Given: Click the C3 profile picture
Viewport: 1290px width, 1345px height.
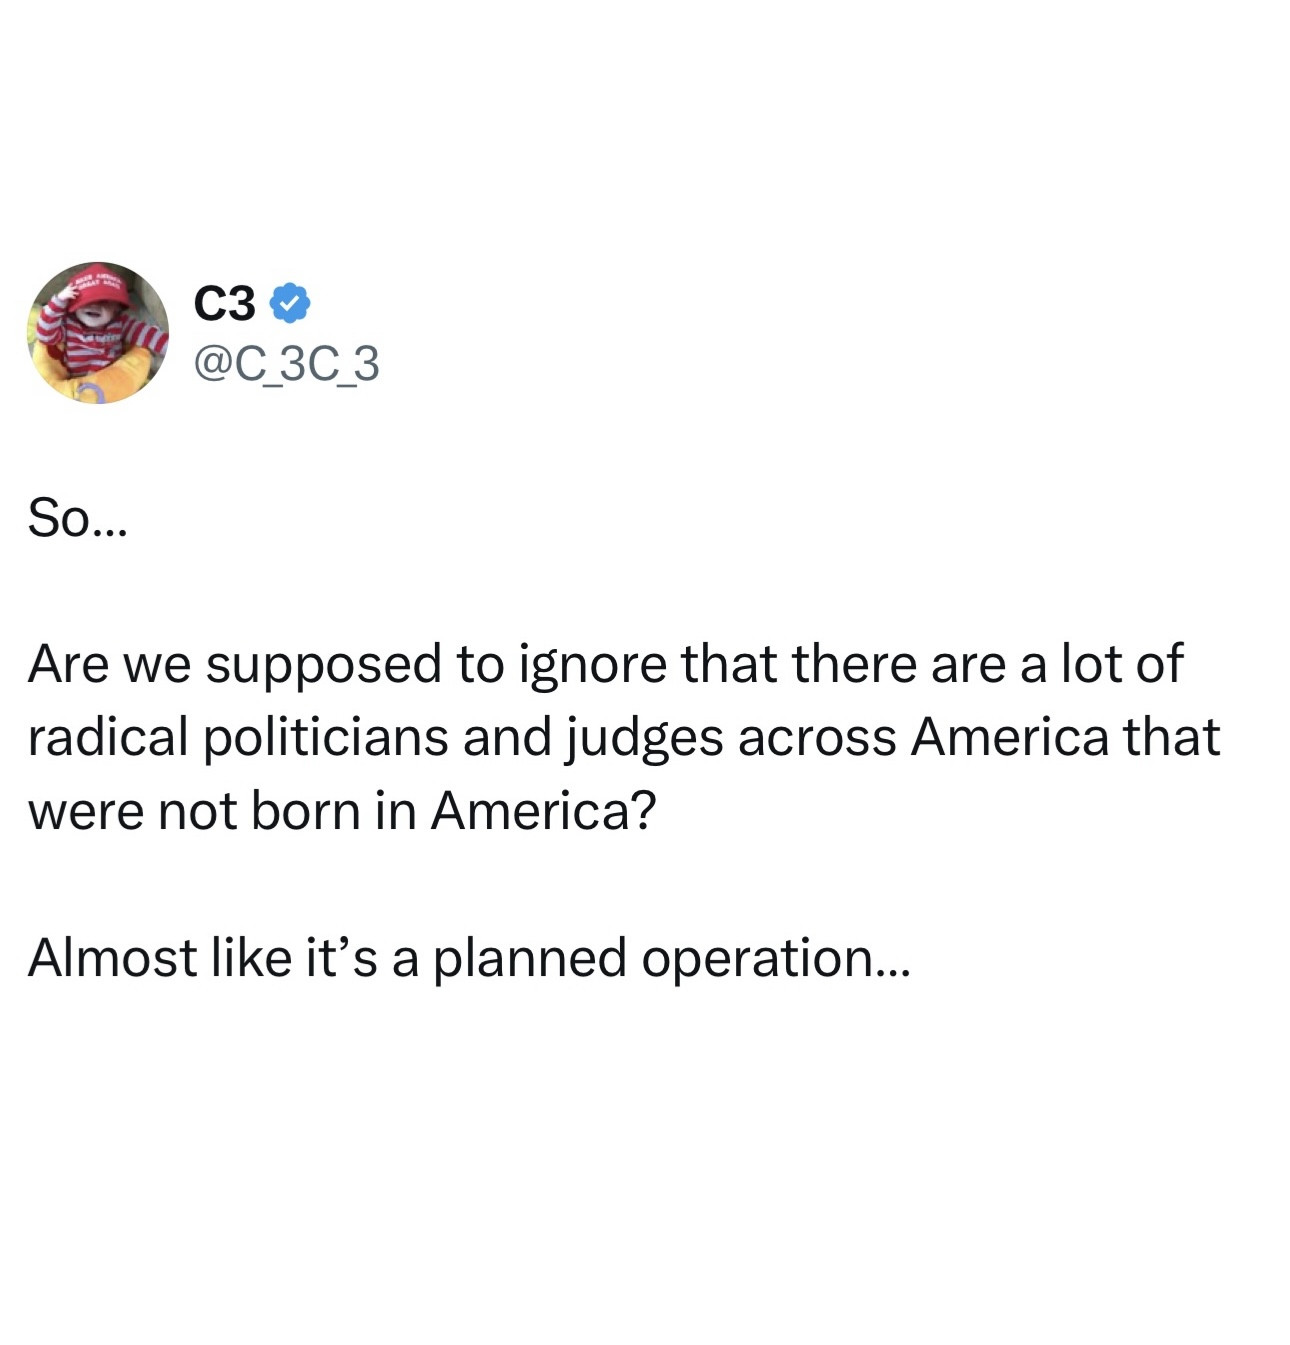Looking at the screenshot, I should tap(98, 333).
